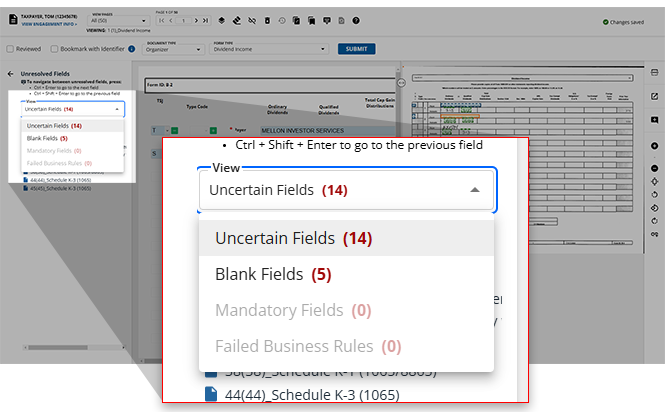Select the eraser toolbar icon
Screen dimensions: 665x412
click(x=237, y=20)
